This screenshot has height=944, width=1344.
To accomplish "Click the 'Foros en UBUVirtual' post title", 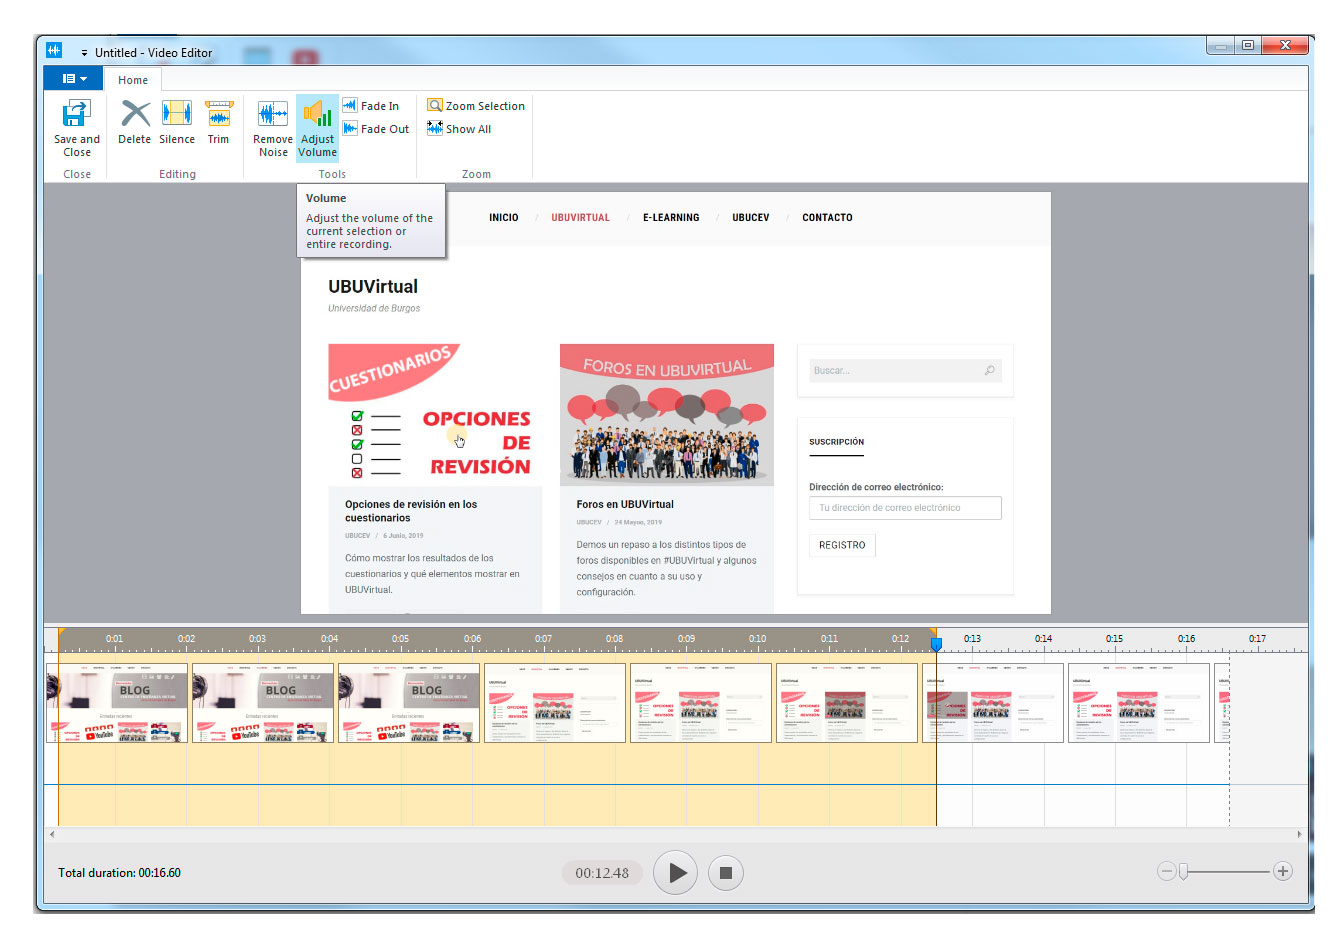I will [625, 505].
